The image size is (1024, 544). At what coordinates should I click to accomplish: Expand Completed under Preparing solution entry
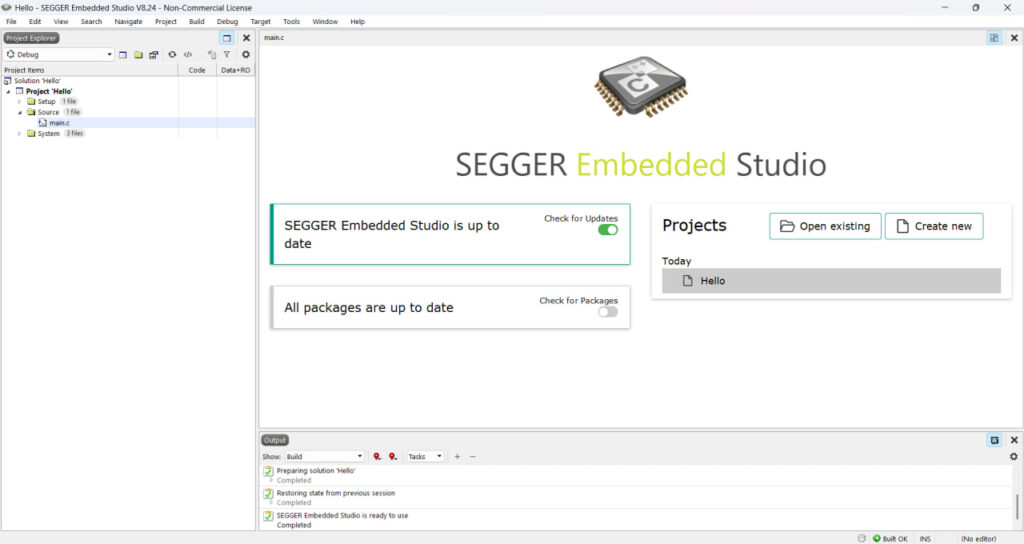[x=271, y=481]
